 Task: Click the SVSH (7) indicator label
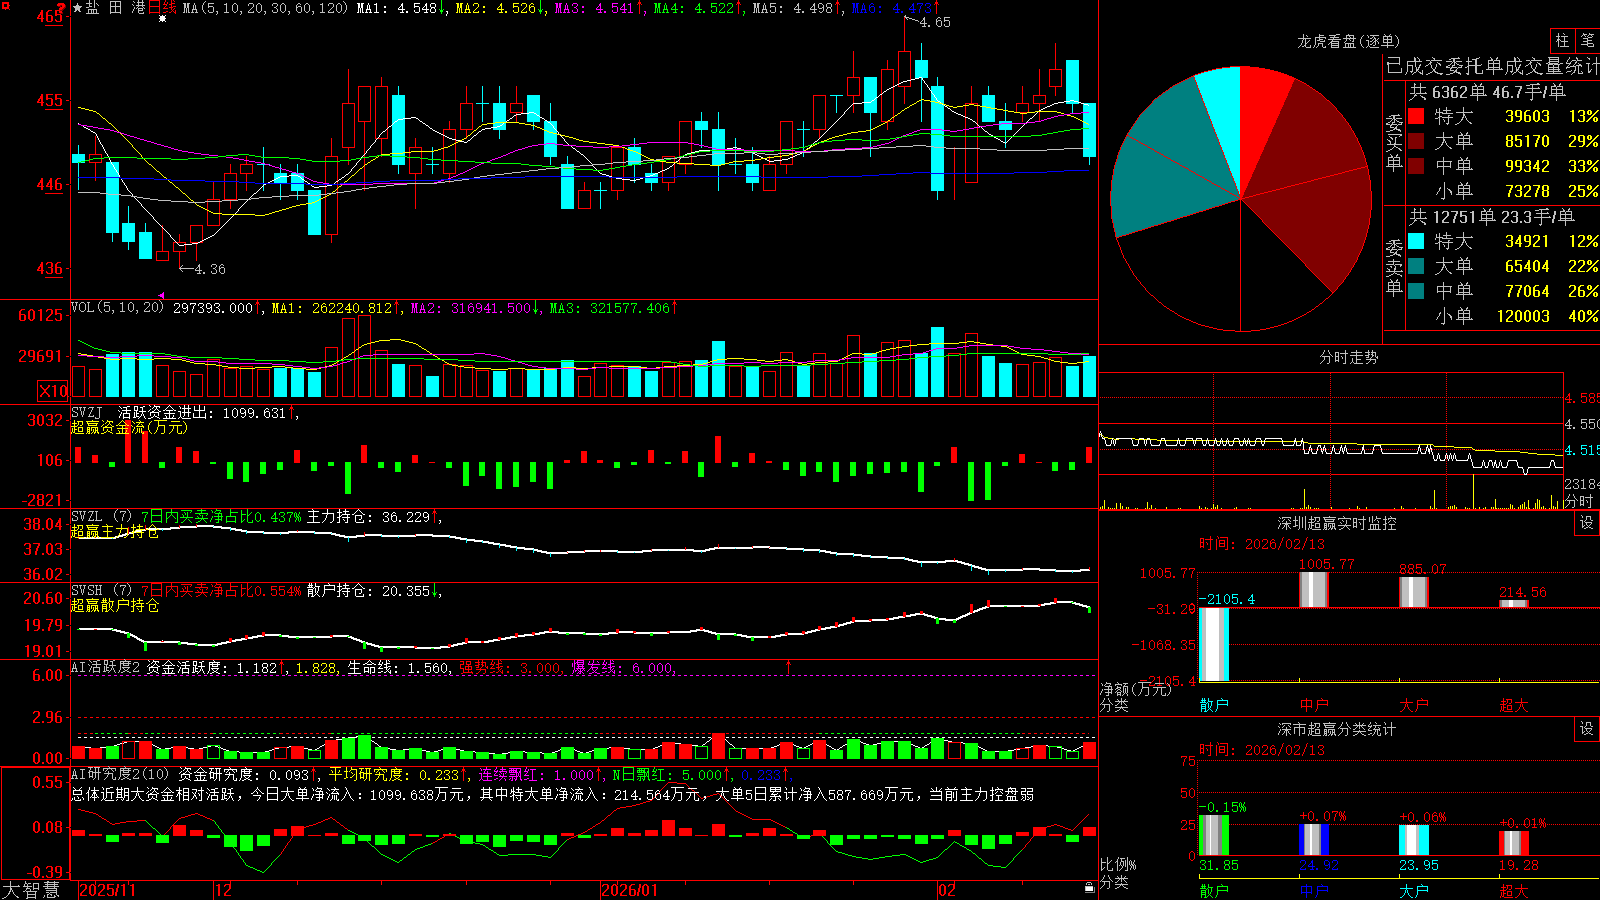point(102,591)
